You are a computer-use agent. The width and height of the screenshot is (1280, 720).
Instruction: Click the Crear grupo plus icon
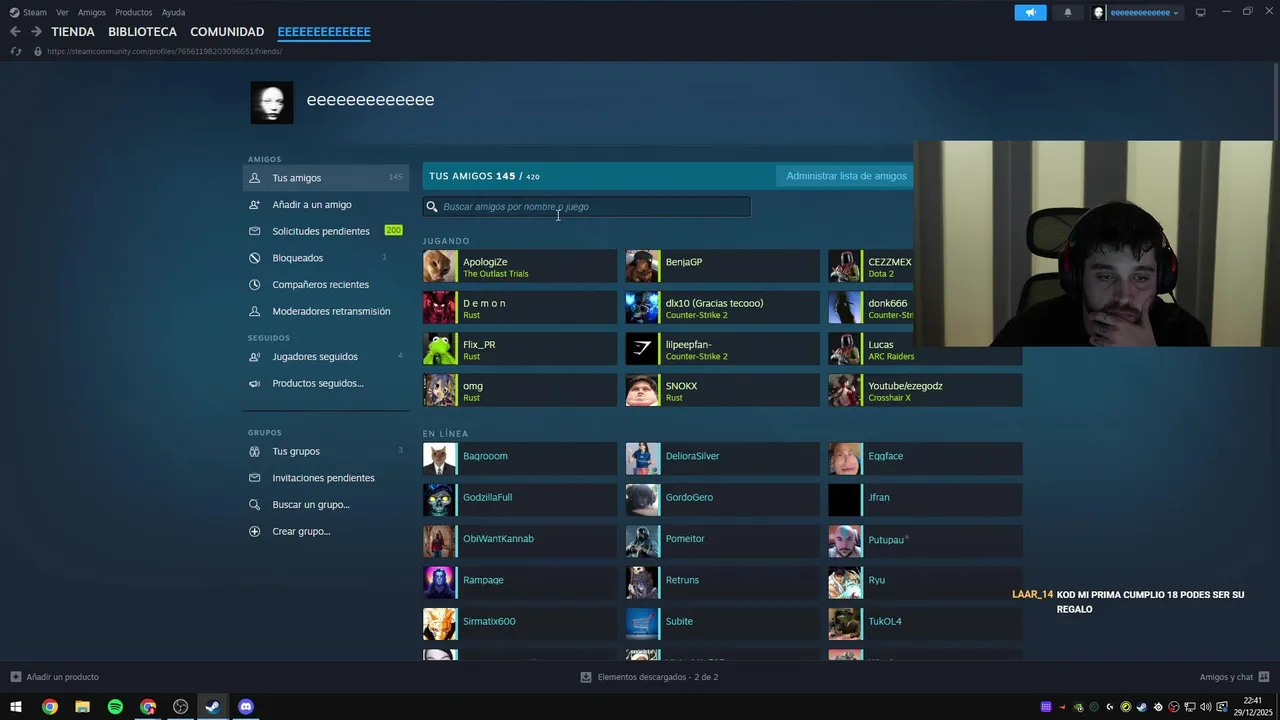(254, 532)
